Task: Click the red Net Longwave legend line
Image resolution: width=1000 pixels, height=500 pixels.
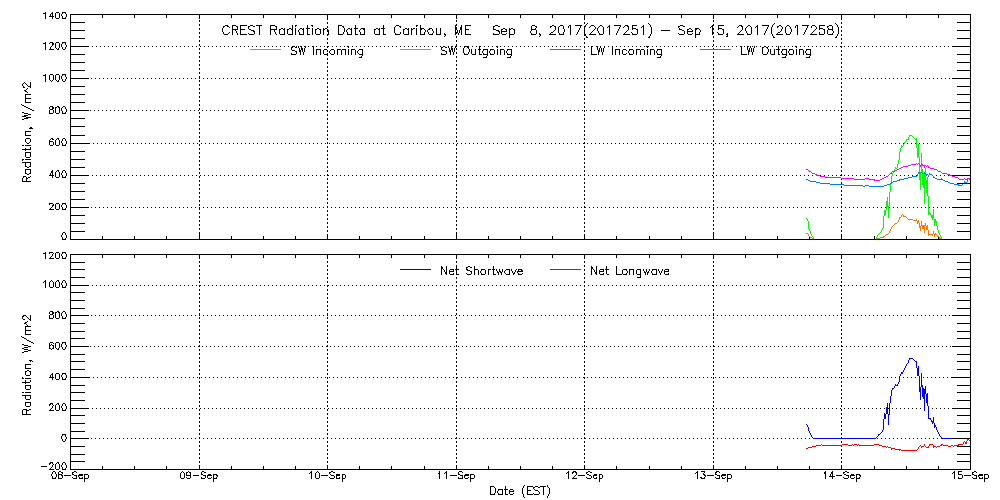Action: click(x=566, y=269)
